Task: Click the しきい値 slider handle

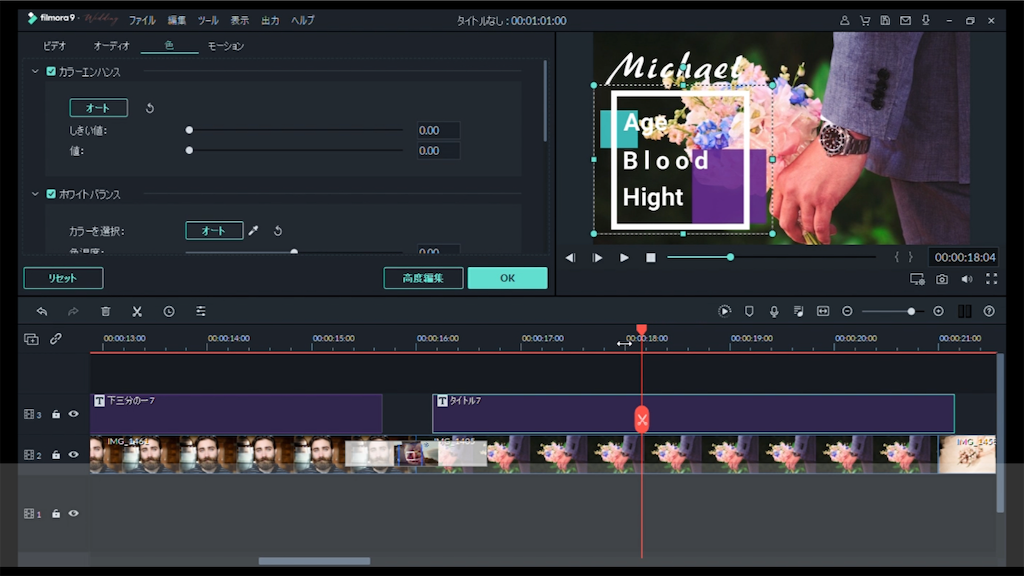Action: click(189, 130)
